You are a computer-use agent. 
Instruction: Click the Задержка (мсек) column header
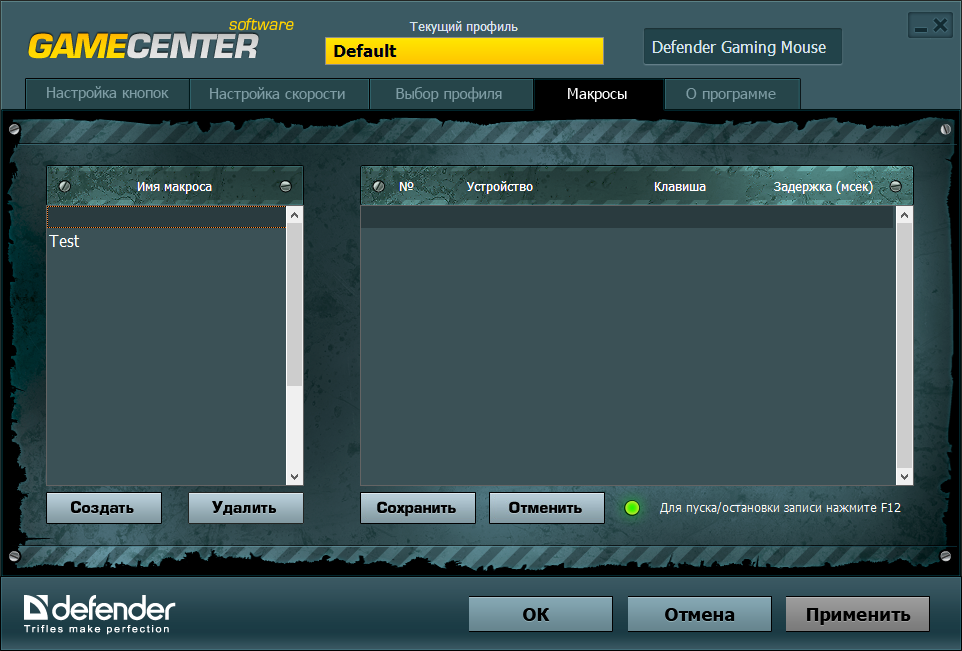click(x=823, y=187)
